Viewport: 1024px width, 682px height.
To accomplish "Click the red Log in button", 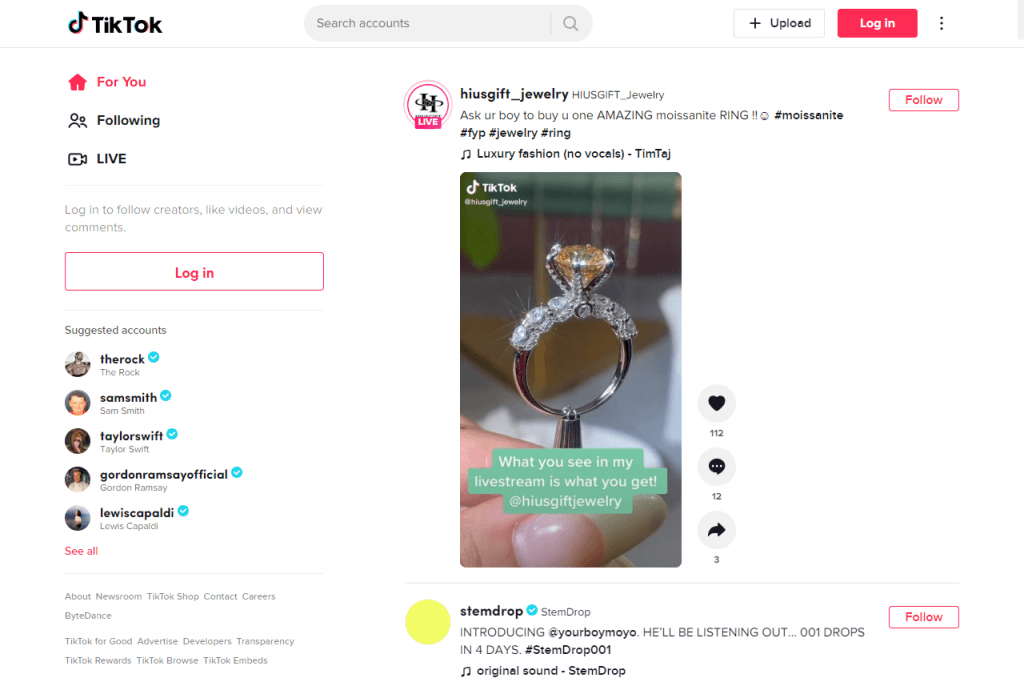I will click(877, 22).
